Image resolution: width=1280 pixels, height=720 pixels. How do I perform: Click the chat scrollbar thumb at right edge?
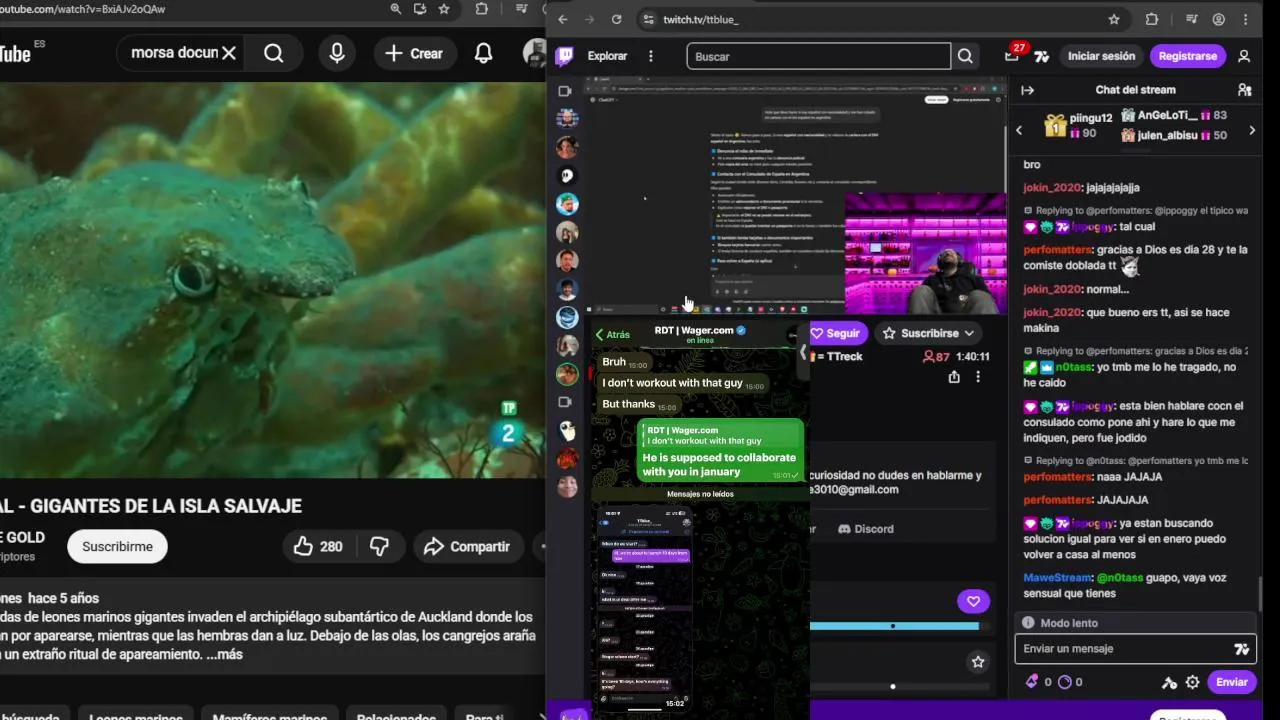1259,592
